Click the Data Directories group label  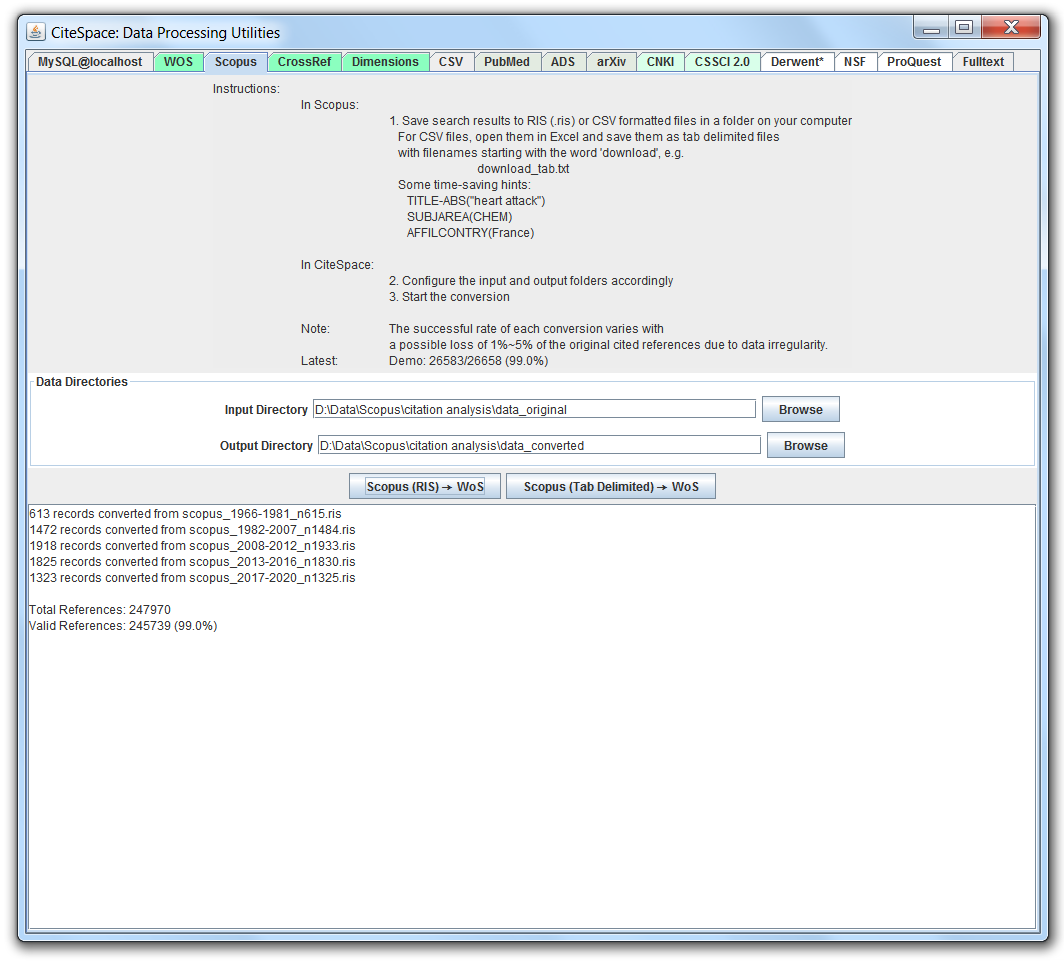point(81,382)
